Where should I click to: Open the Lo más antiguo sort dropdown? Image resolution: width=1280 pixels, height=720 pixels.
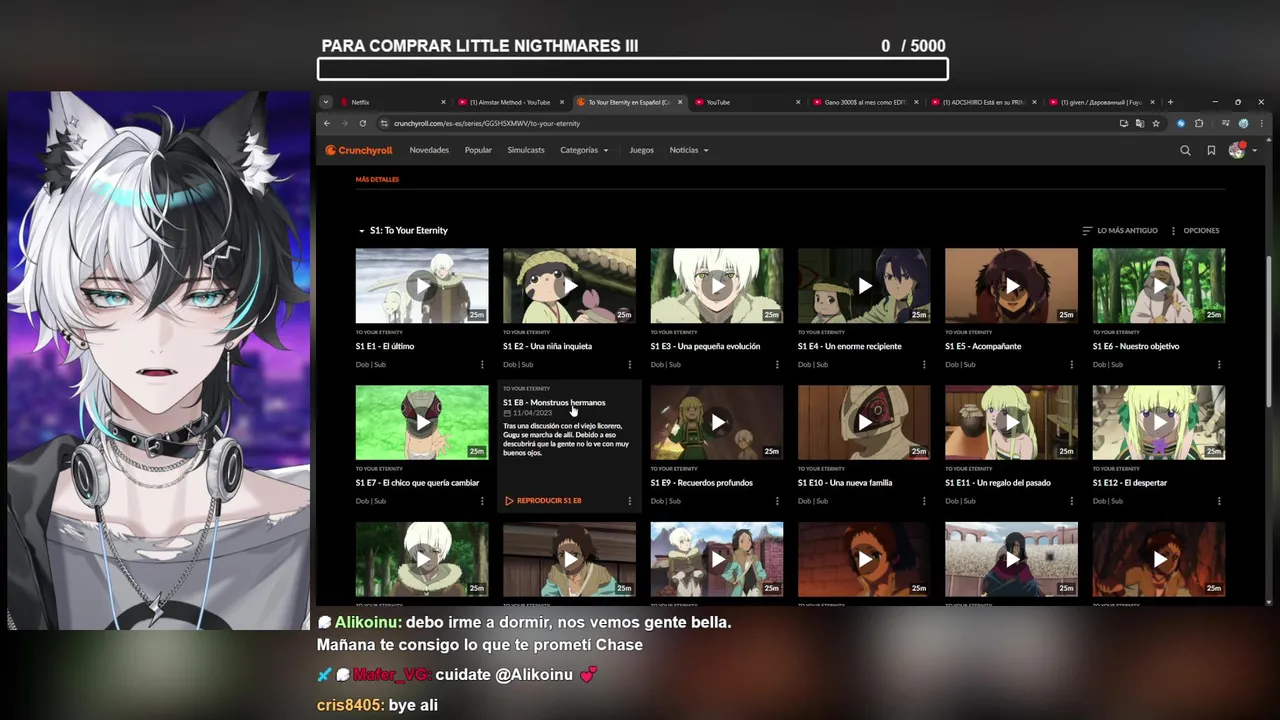point(1120,231)
